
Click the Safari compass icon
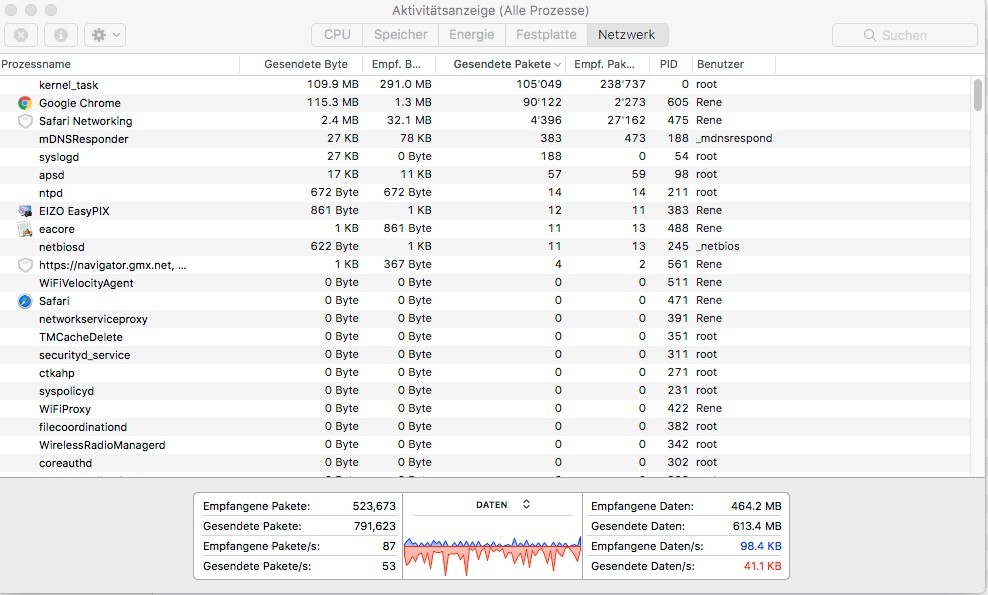(x=25, y=301)
